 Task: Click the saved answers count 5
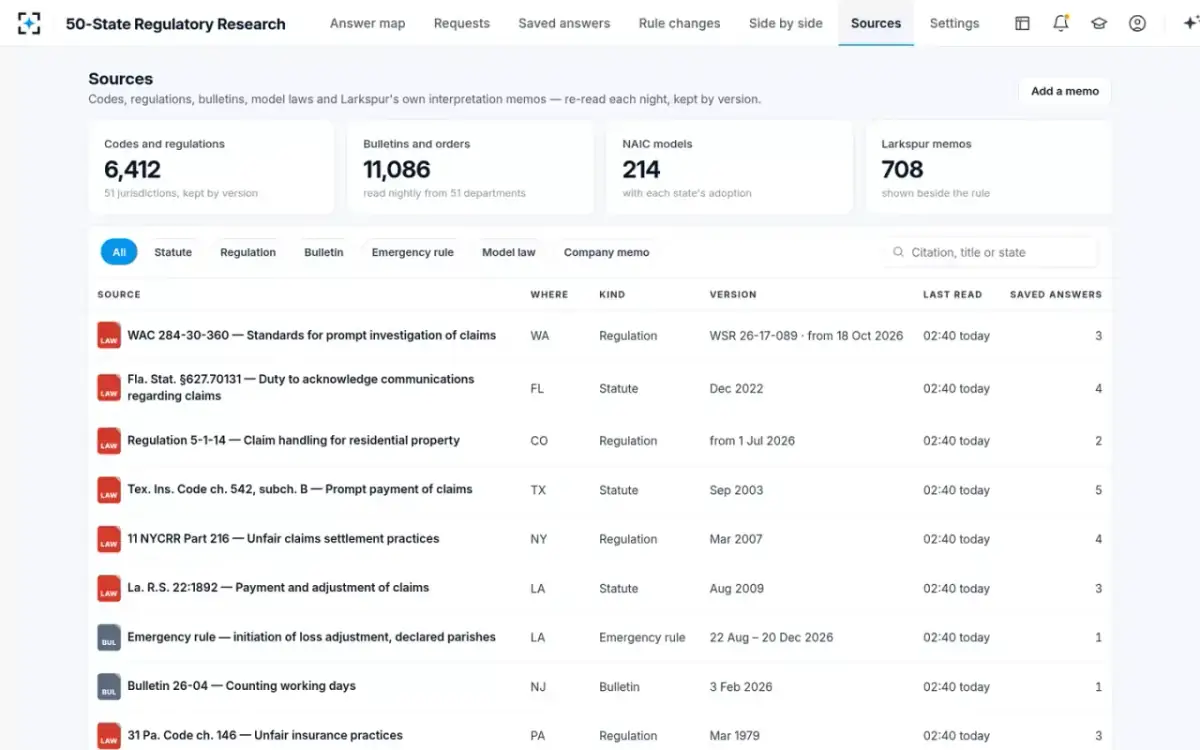[1098, 490]
